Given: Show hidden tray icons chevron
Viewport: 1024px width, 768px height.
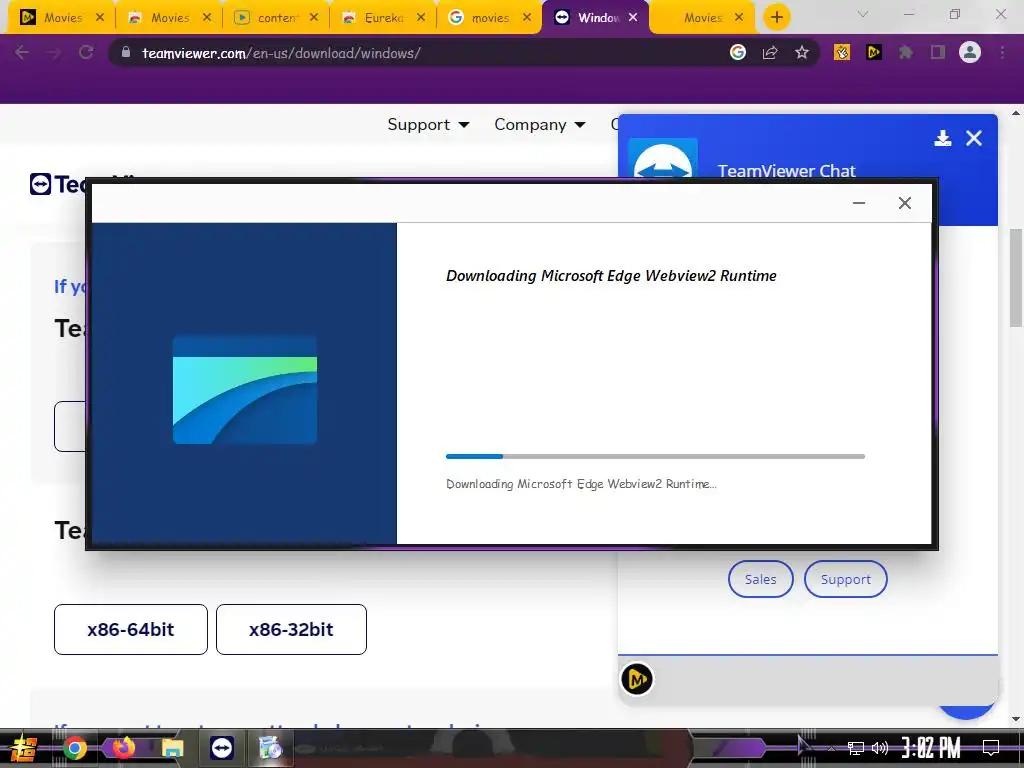Looking at the screenshot, I should (831, 748).
